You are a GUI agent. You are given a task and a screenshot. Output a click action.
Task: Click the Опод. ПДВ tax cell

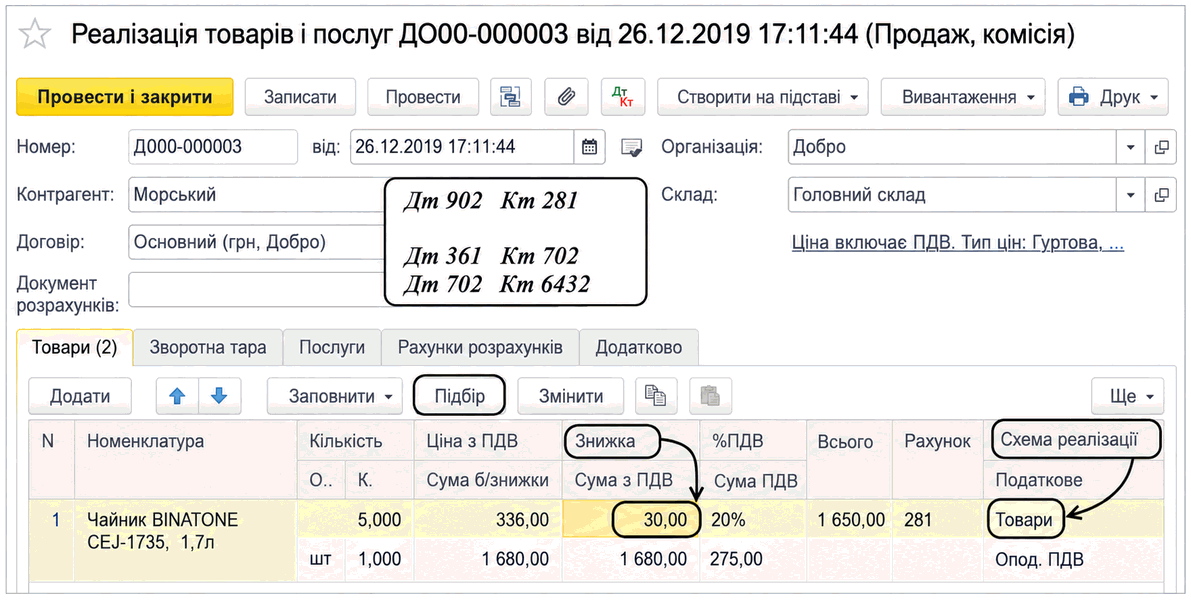point(1073,560)
